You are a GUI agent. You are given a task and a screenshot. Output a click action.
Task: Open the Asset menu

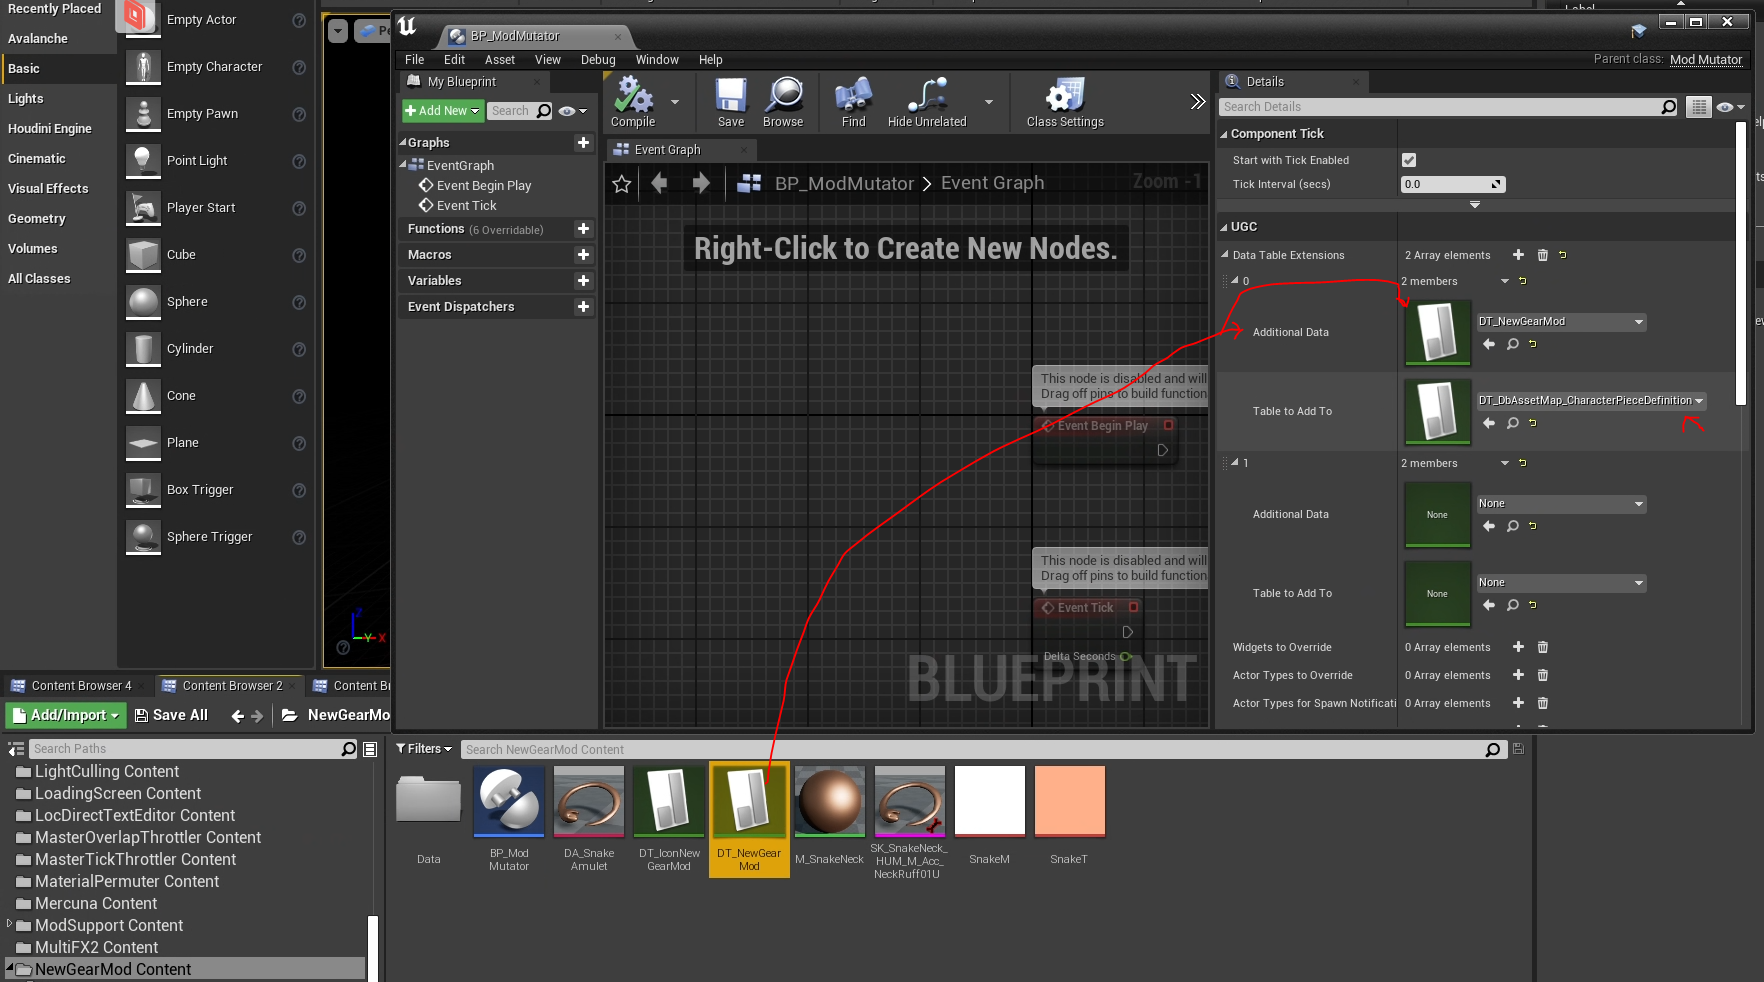(x=499, y=60)
